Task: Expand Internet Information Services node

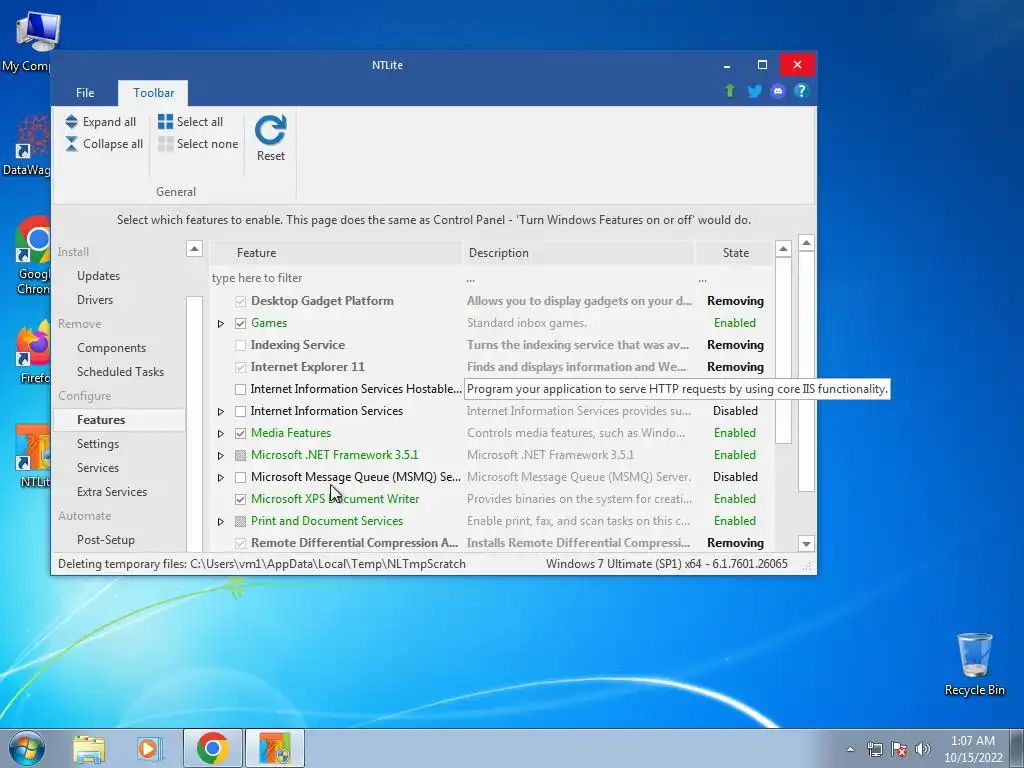Action: click(221, 411)
